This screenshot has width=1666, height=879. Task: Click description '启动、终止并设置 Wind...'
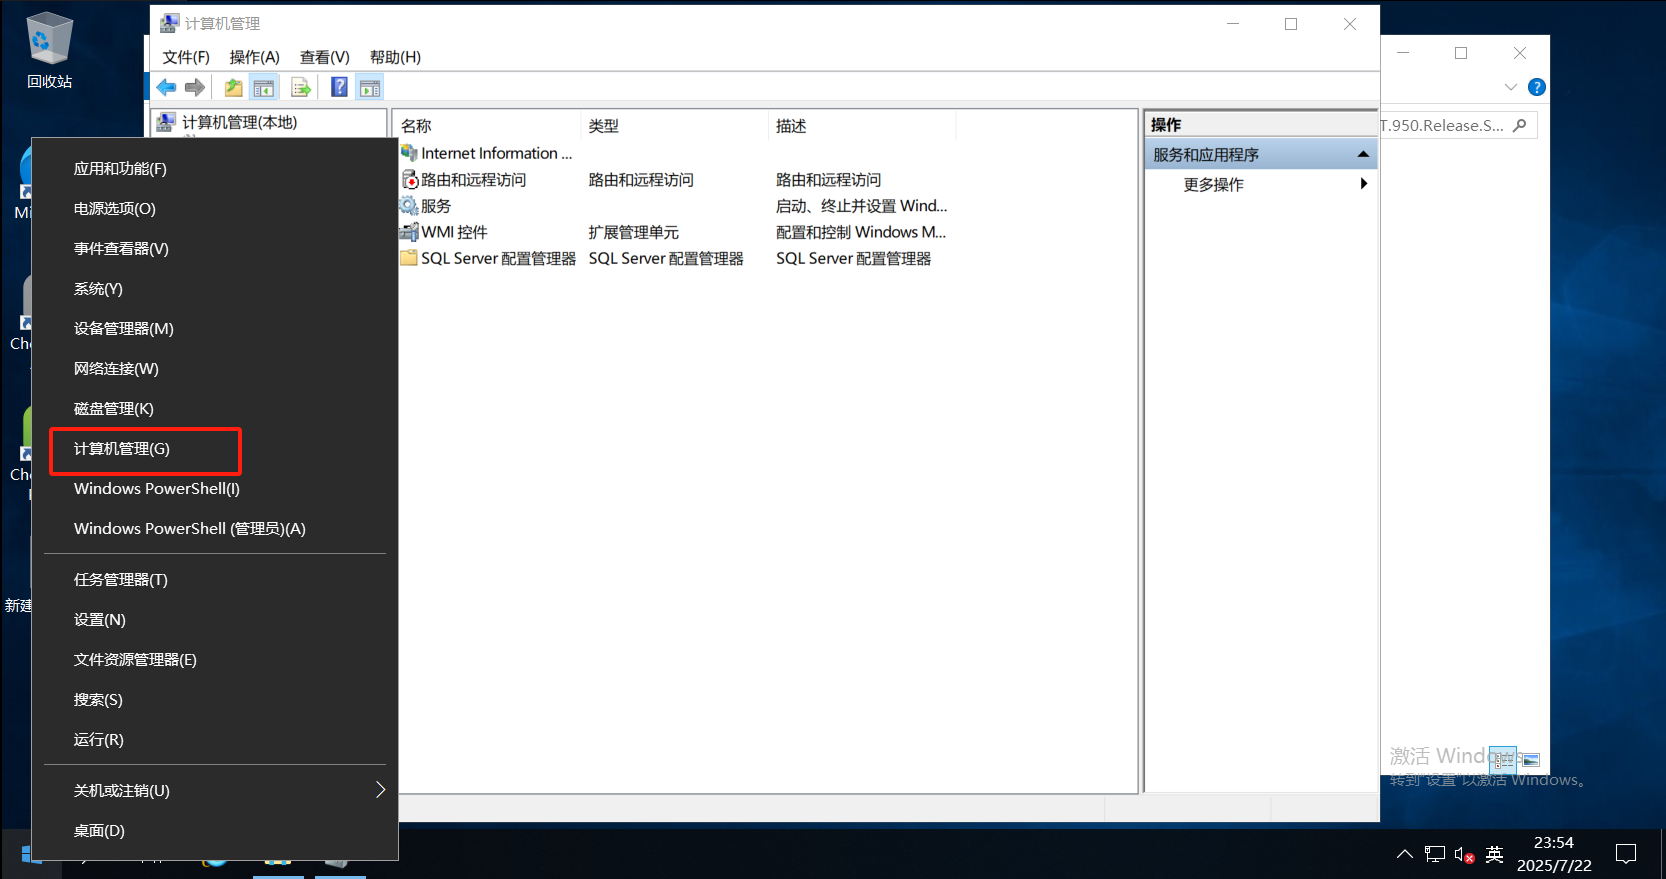(x=862, y=206)
